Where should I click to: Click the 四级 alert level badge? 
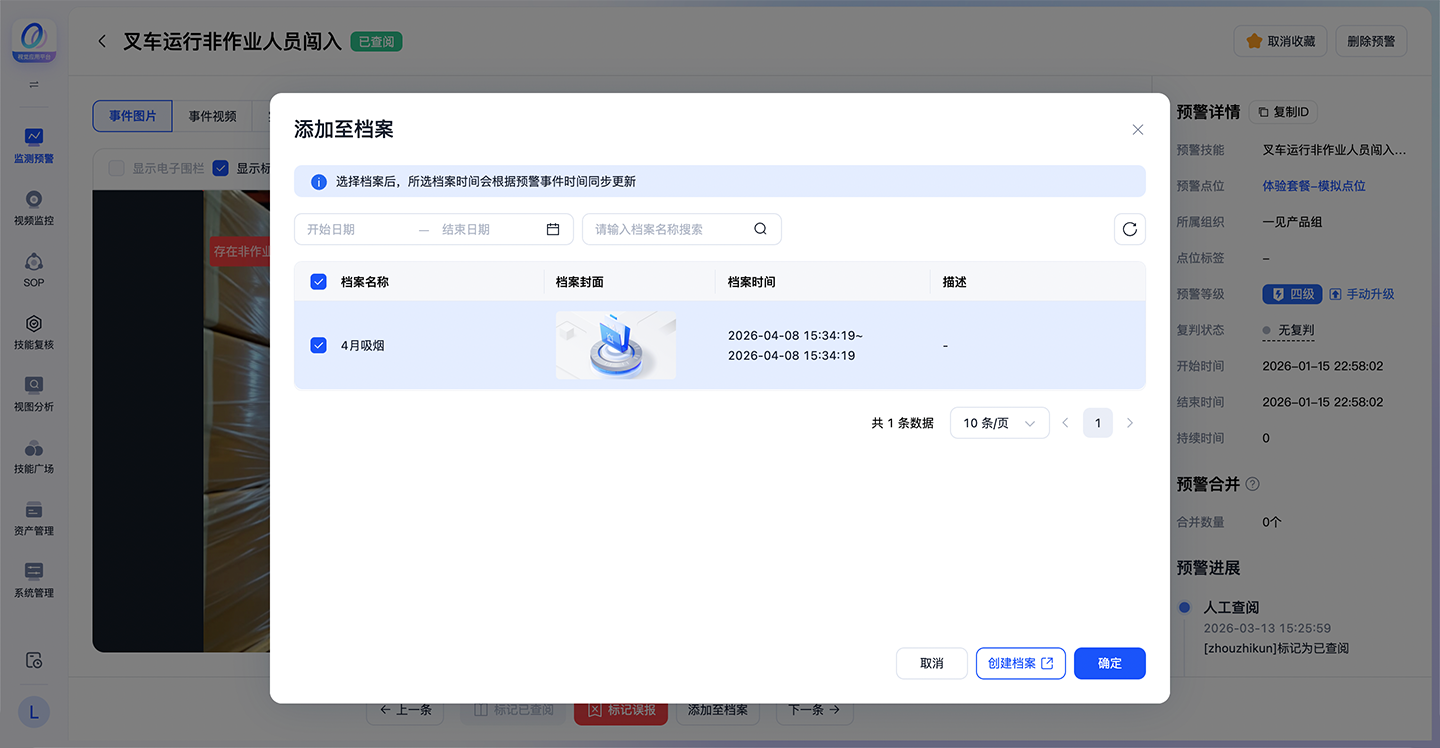tap(1292, 294)
